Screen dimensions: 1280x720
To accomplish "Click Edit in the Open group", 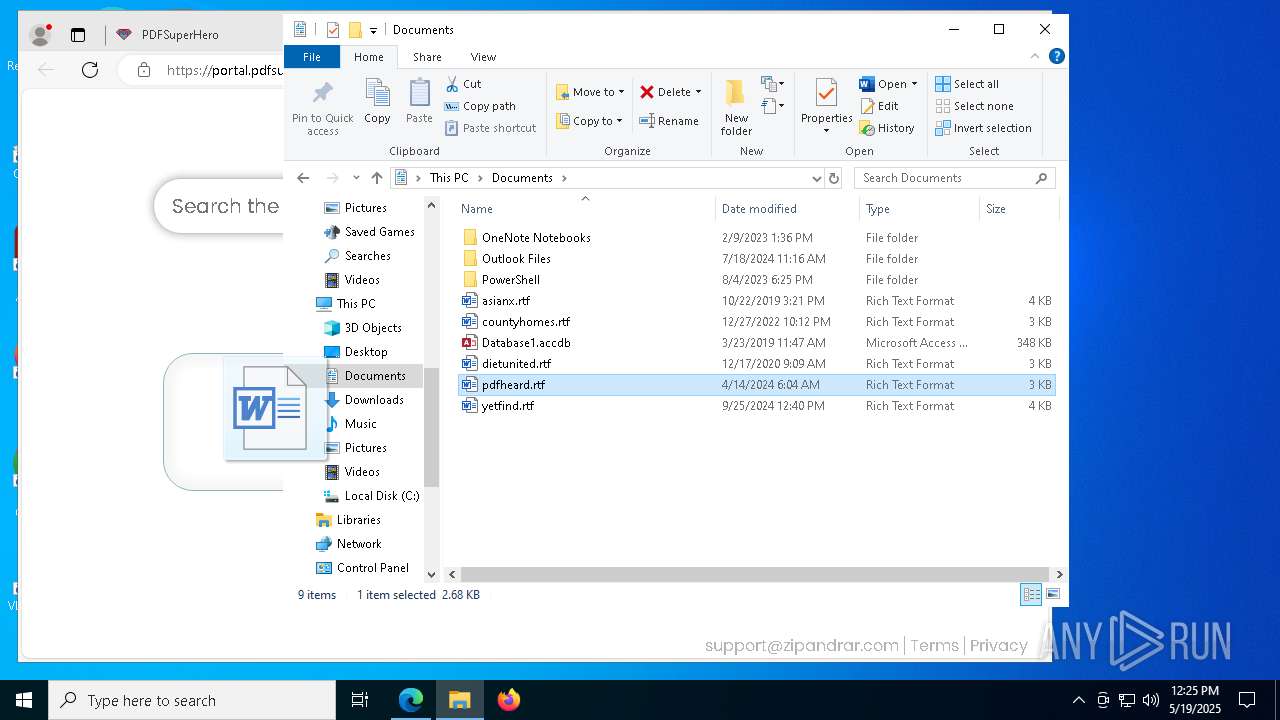I will 879,106.
